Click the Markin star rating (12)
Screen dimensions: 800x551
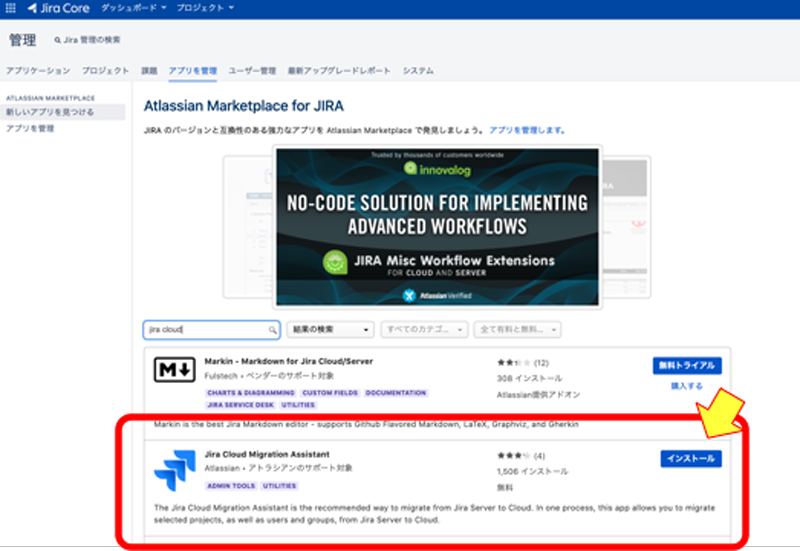pyautogui.click(x=522, y=363)
